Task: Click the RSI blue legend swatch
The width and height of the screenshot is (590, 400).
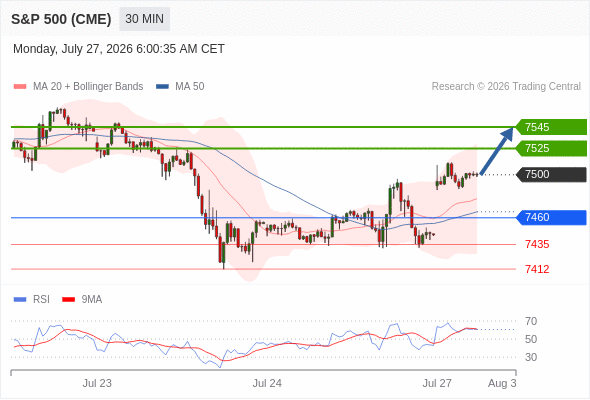Action: coord(20,300)
